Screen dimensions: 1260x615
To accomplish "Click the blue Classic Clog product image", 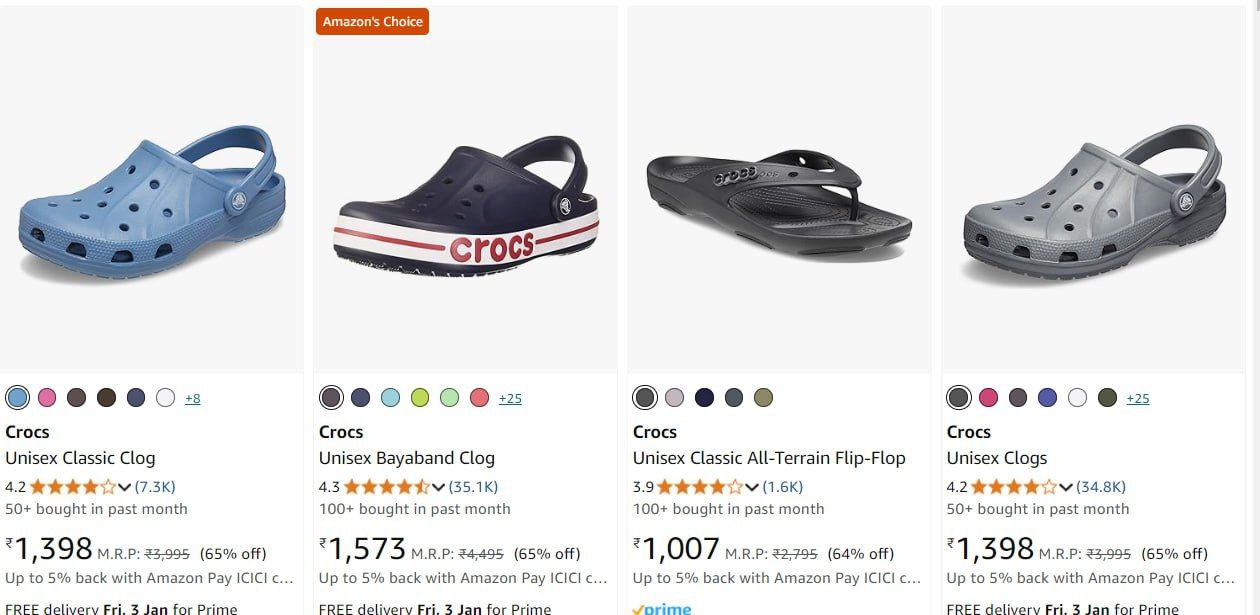I will click(152, 205).
